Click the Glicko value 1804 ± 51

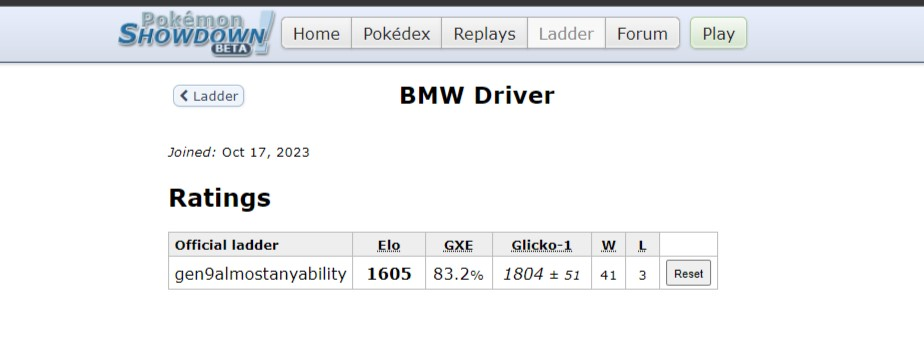tap(542, 274)
